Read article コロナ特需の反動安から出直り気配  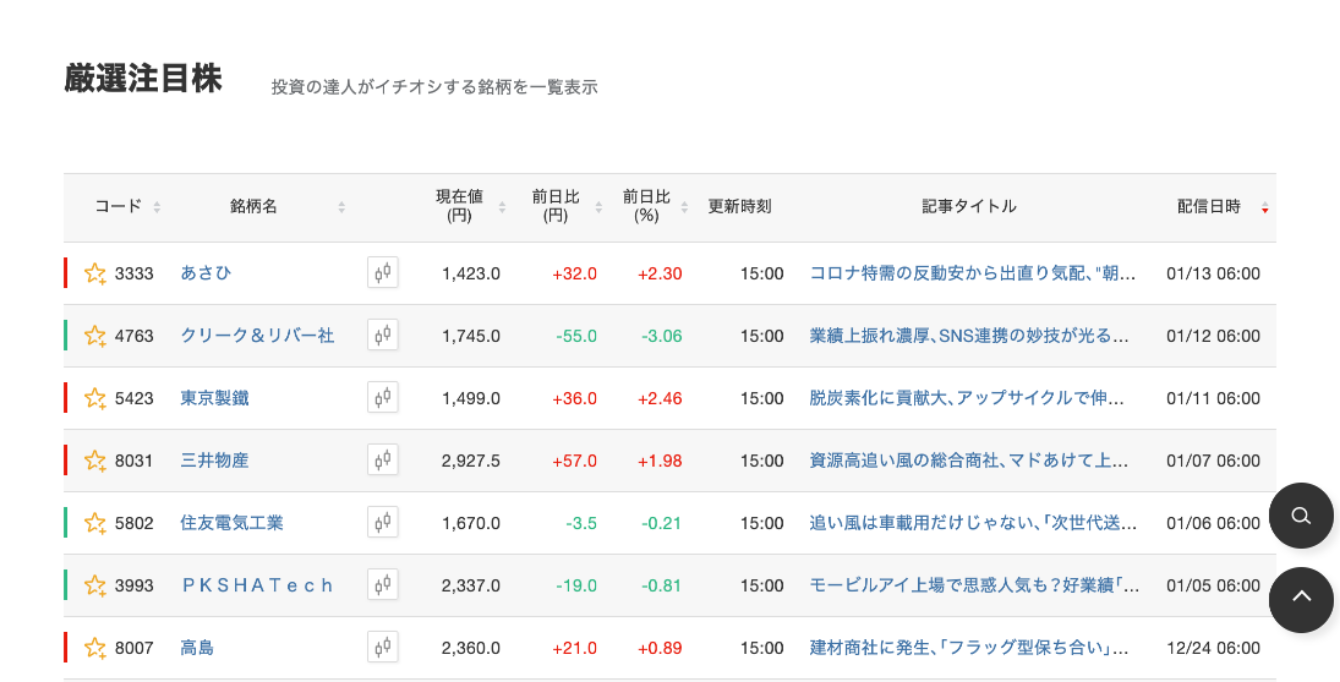tap(972, 273)
